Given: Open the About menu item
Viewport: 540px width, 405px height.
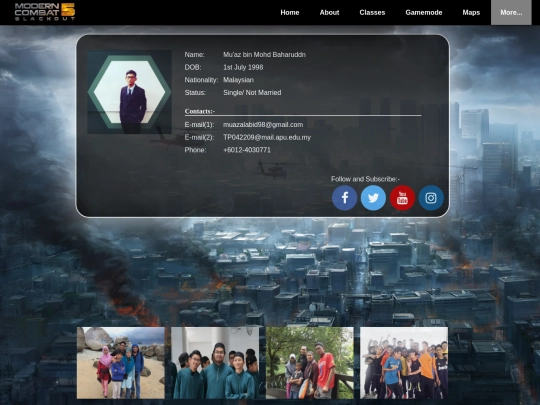Looking at the screenshot, I should click(329, 12).
